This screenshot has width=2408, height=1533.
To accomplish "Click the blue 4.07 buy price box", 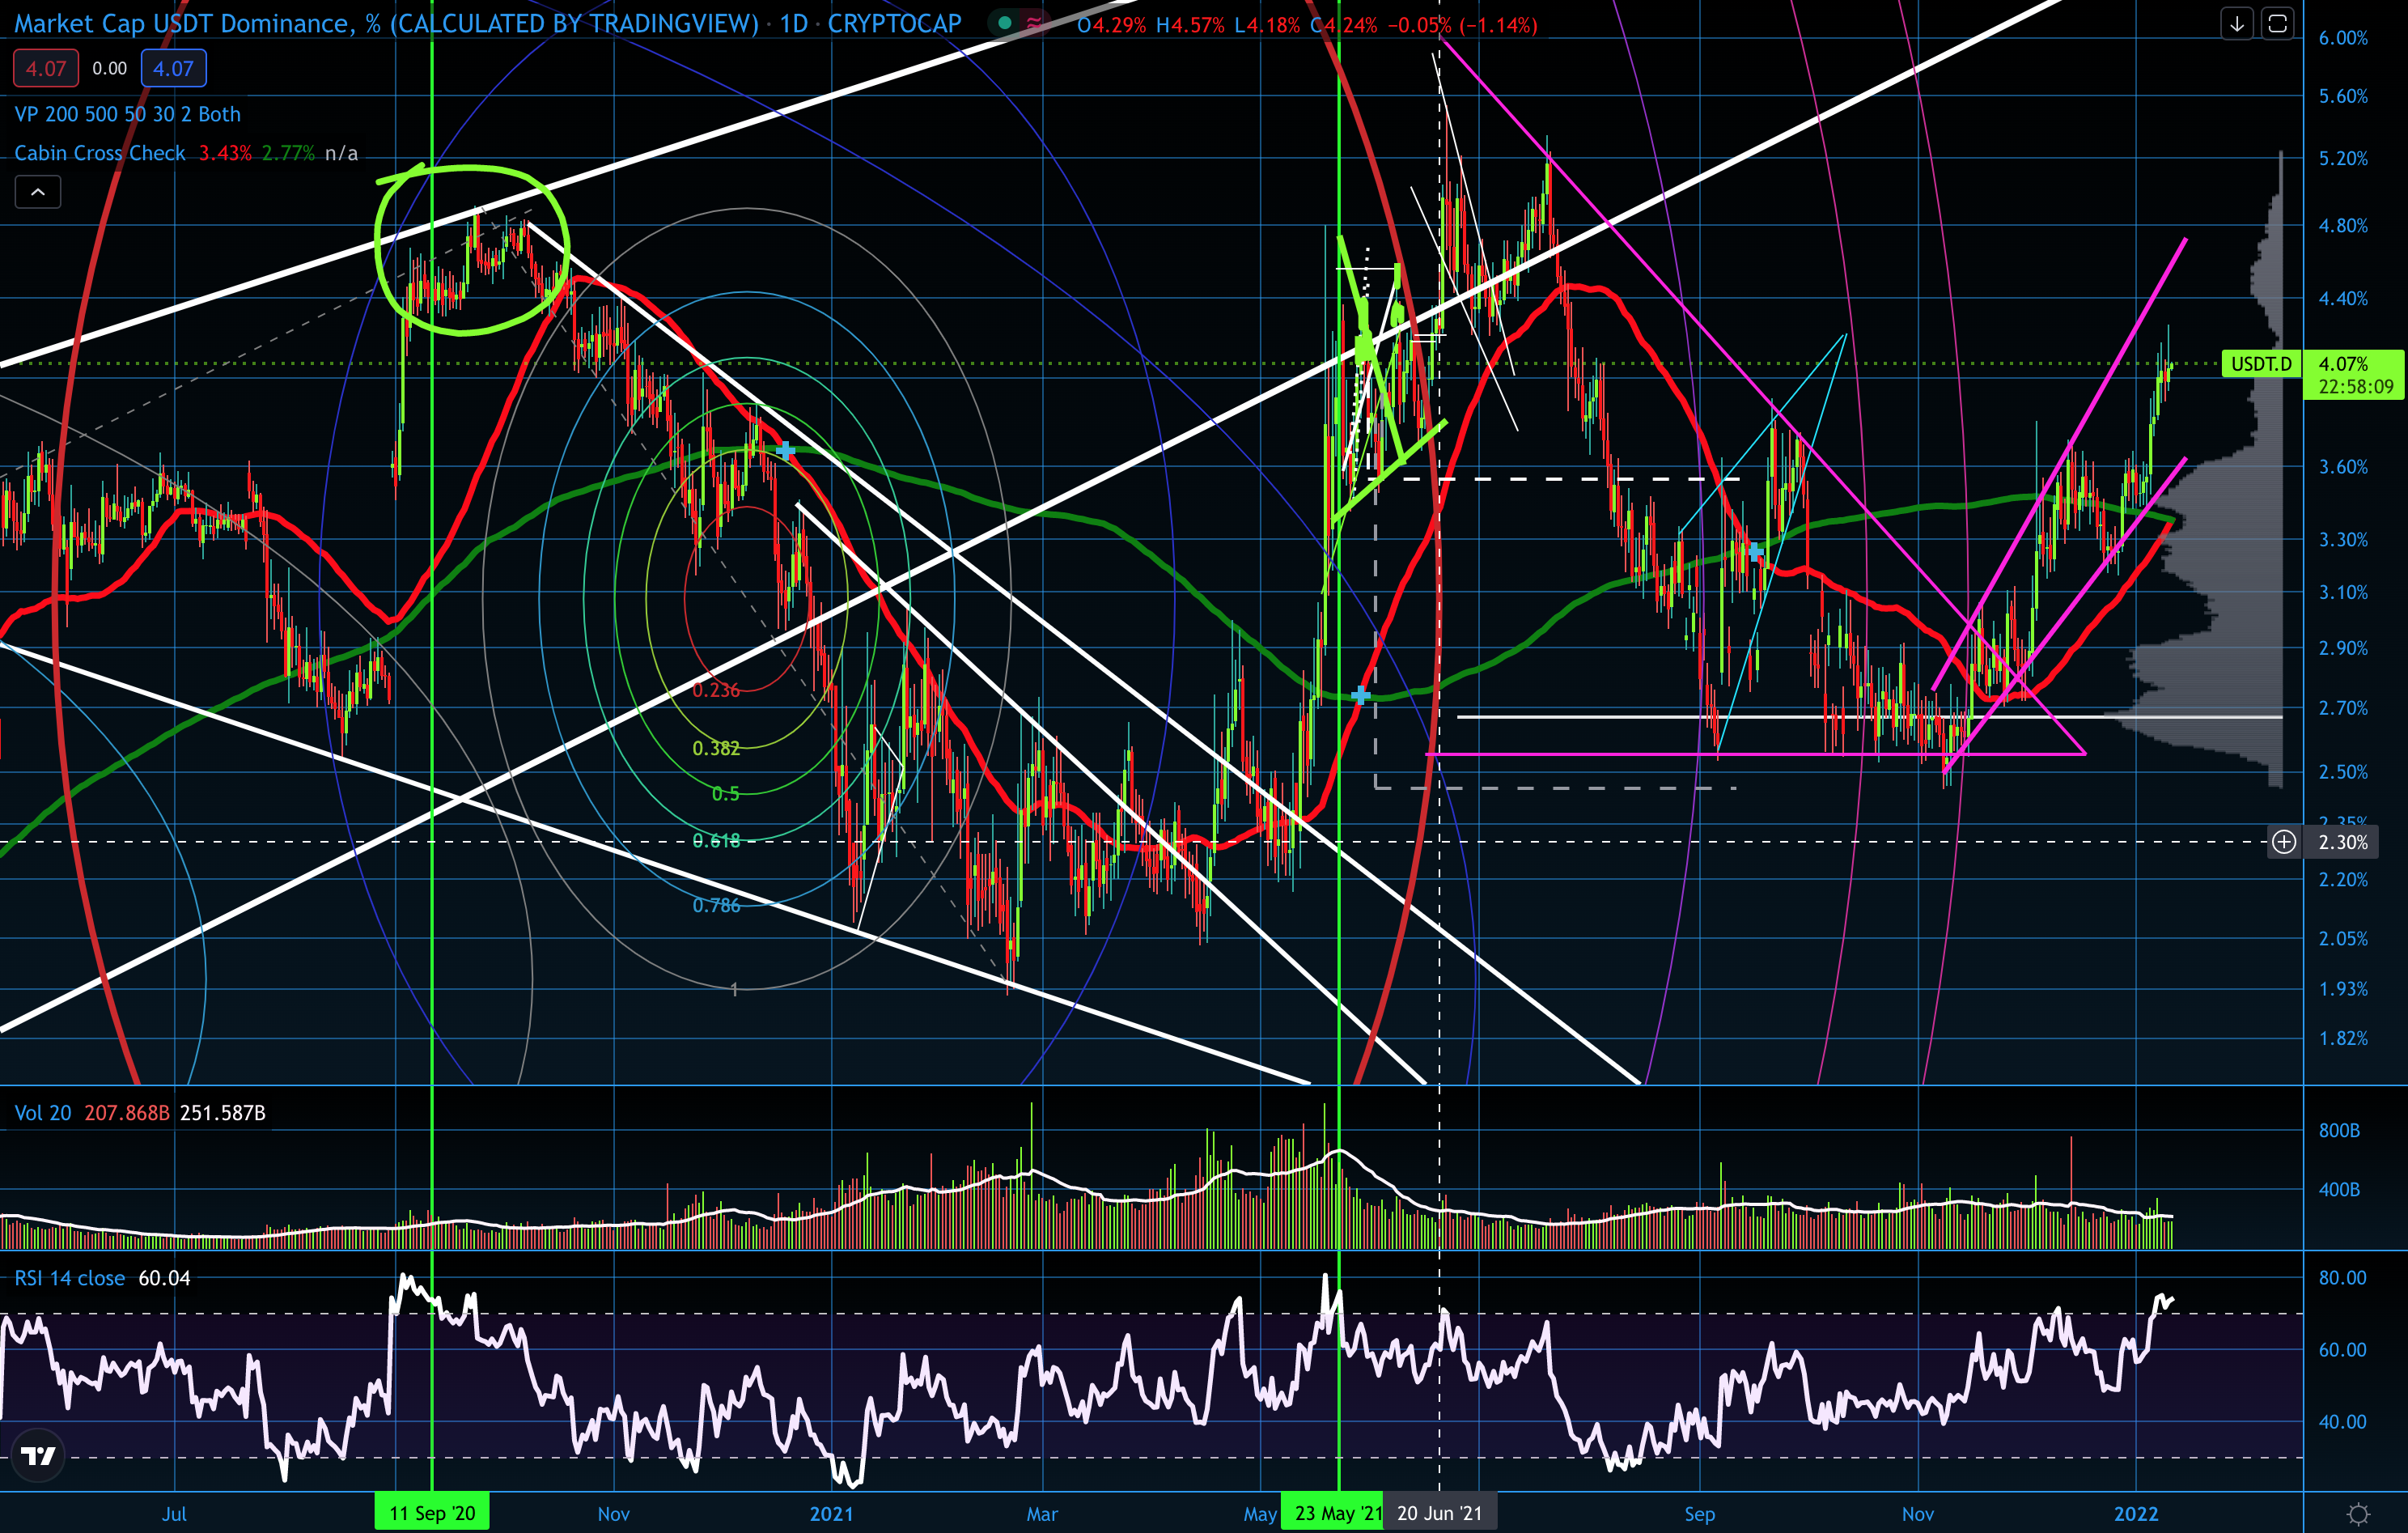I will tap(173, 68).
